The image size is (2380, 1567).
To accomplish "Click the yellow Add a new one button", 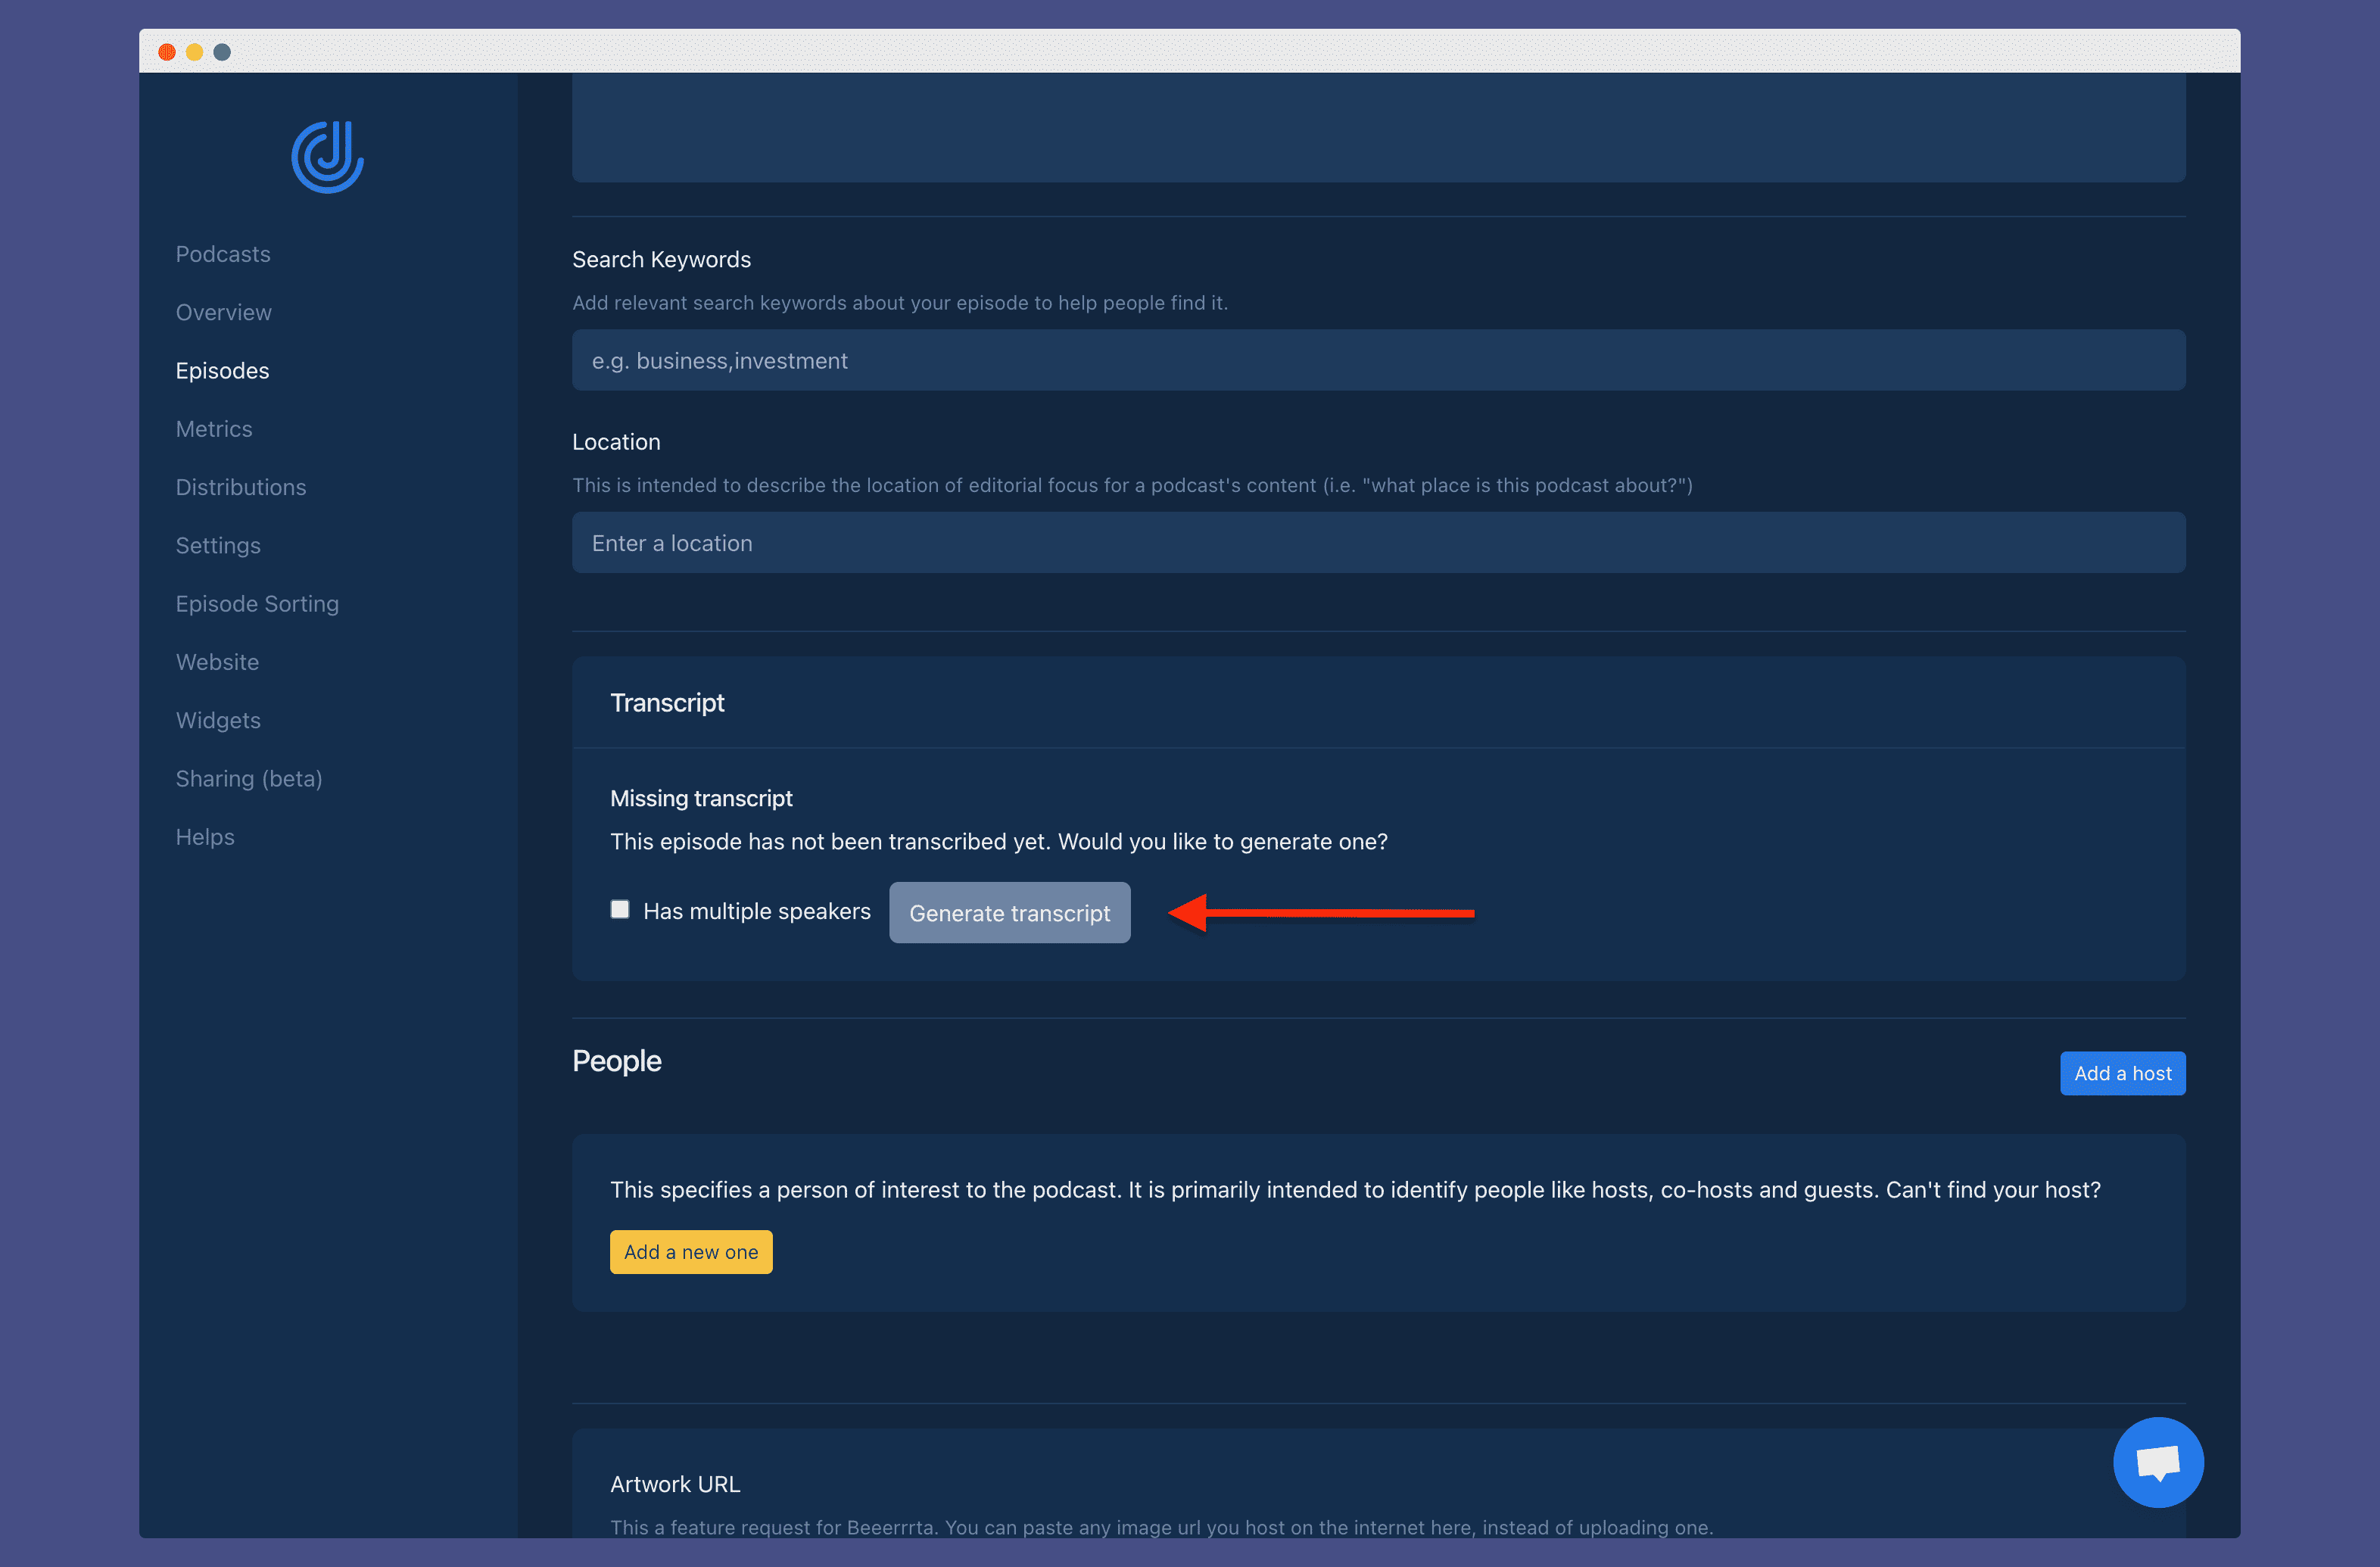I will pyautogui.click(x=690, y=1252).
